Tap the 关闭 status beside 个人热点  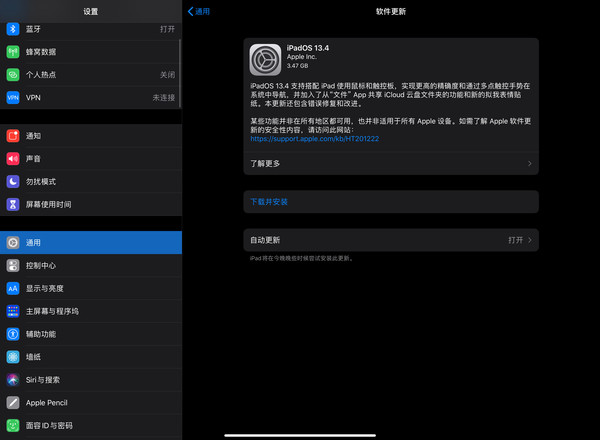(x=167, y=75)
